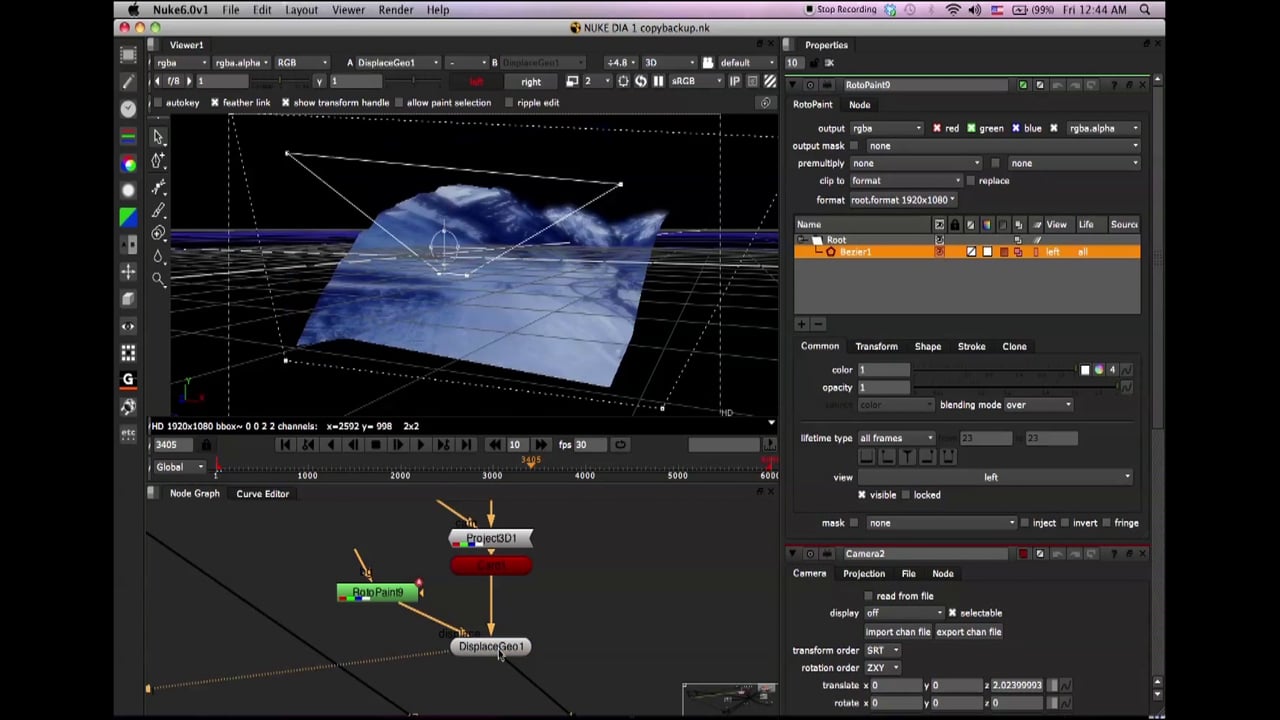Disable the feather link checkbox
The width and height of the screenshot is (1280, 720).
click(214, 102)
